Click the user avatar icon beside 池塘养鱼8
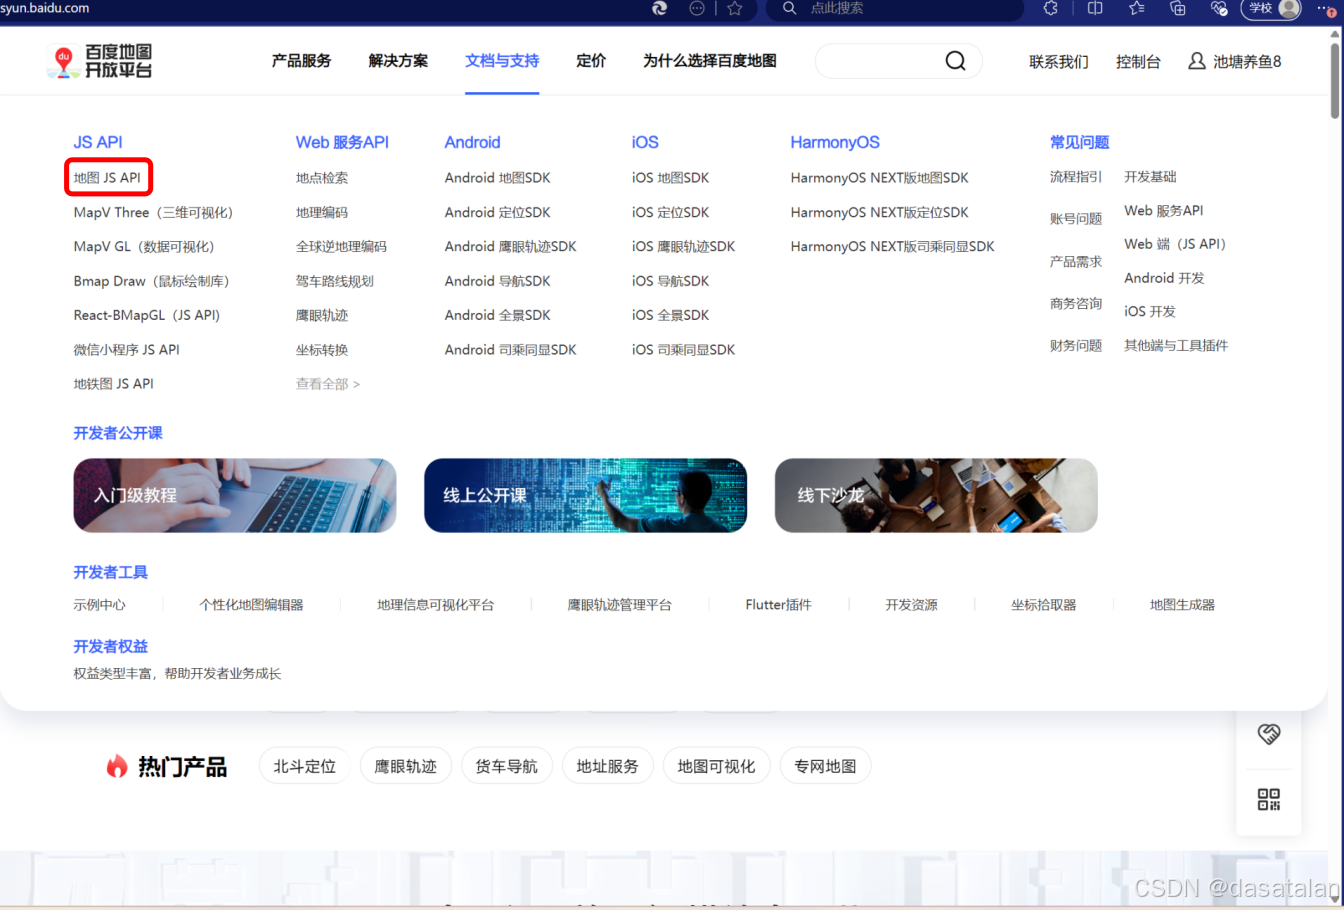The height and width of the screenshot is (910, 1344). point(1196,61)
